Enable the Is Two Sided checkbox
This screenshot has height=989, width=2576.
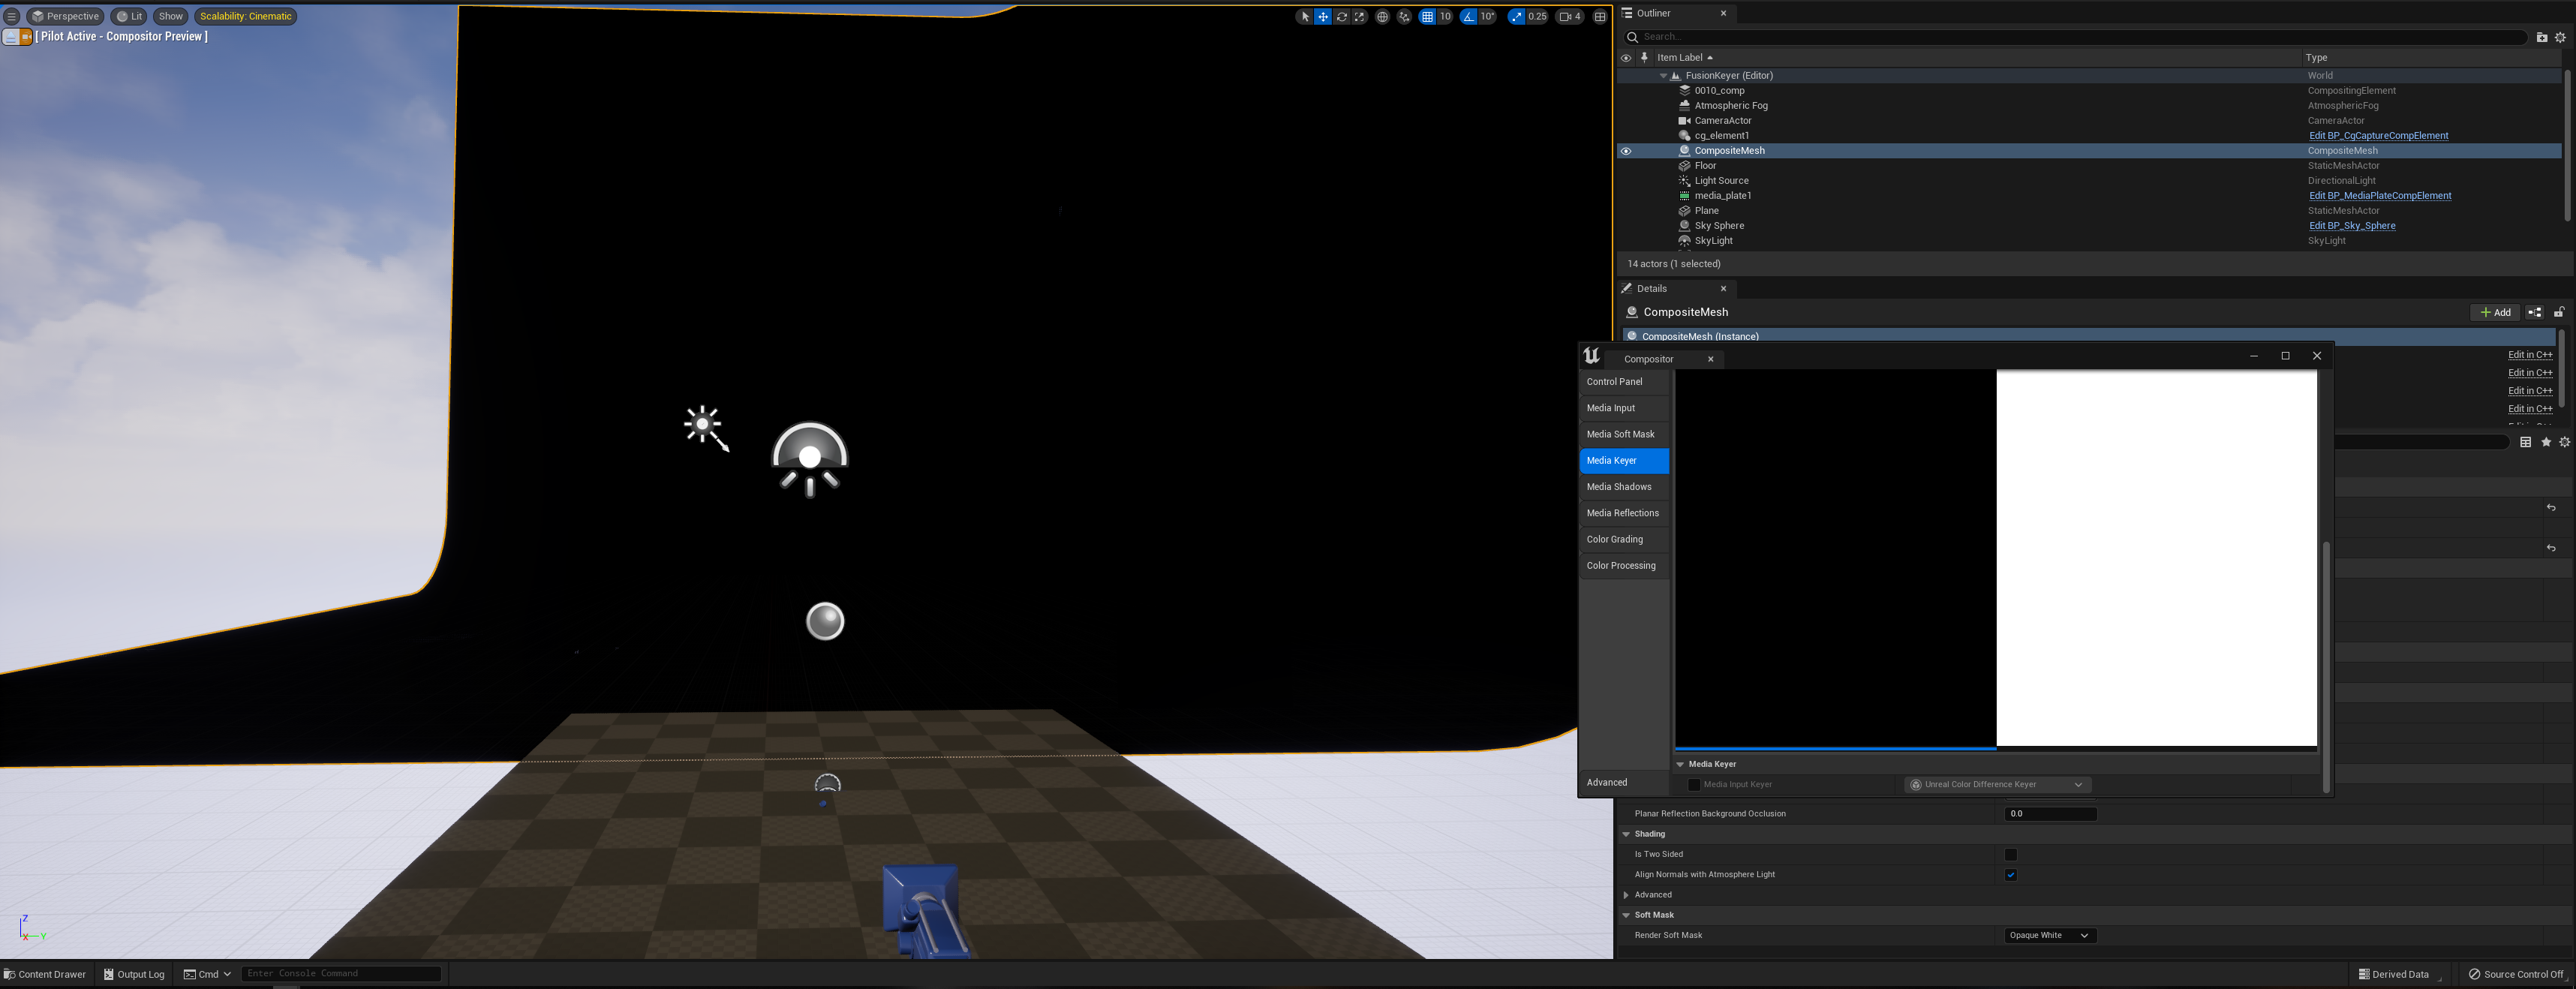[x=2010, y=855]
